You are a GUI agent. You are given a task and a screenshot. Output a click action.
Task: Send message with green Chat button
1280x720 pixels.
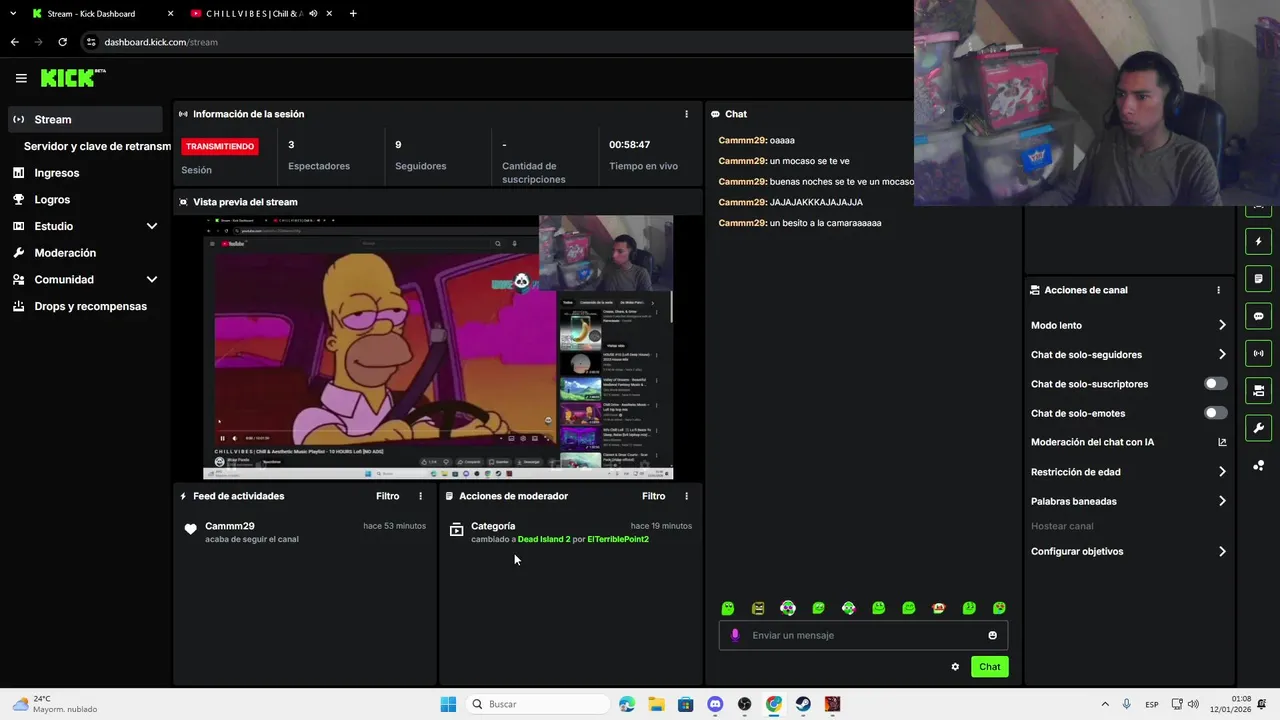[x=989, y=667]
